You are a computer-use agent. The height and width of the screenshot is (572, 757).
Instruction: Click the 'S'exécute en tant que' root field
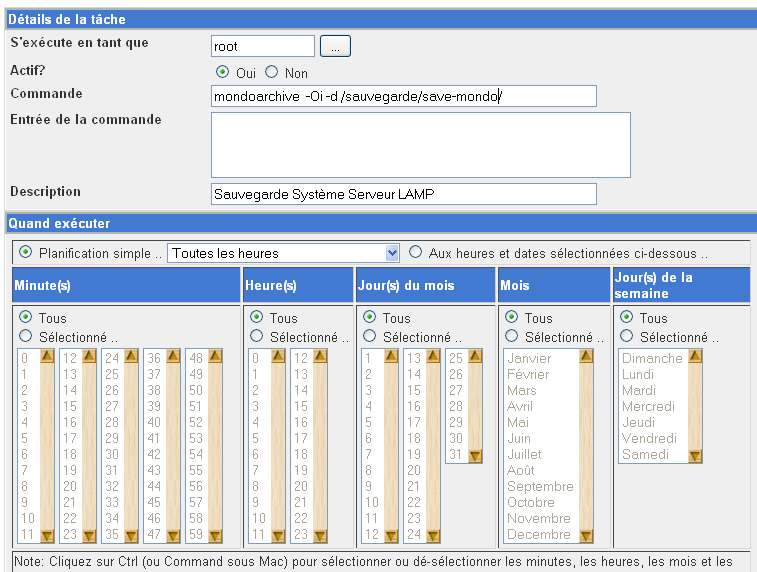coord(263,46)
